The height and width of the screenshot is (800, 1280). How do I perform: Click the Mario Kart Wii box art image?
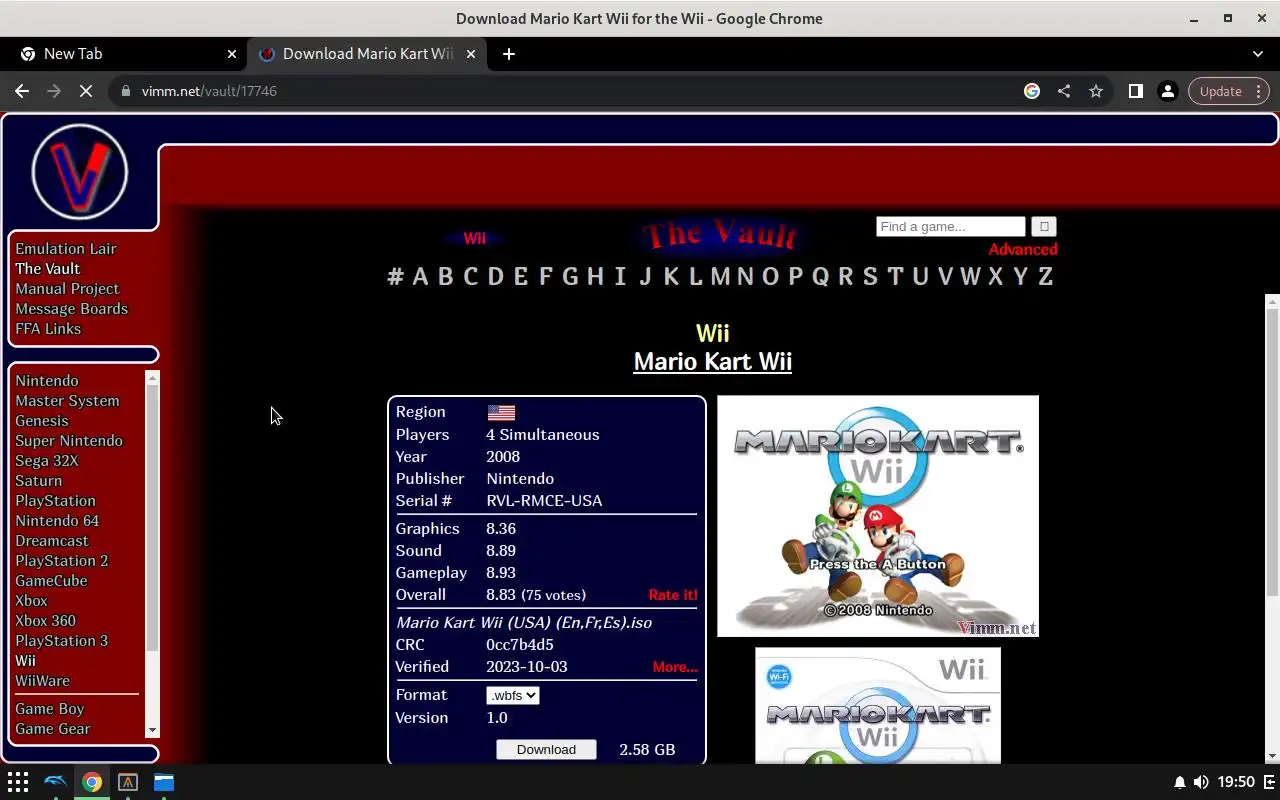[x=878, y=706]
